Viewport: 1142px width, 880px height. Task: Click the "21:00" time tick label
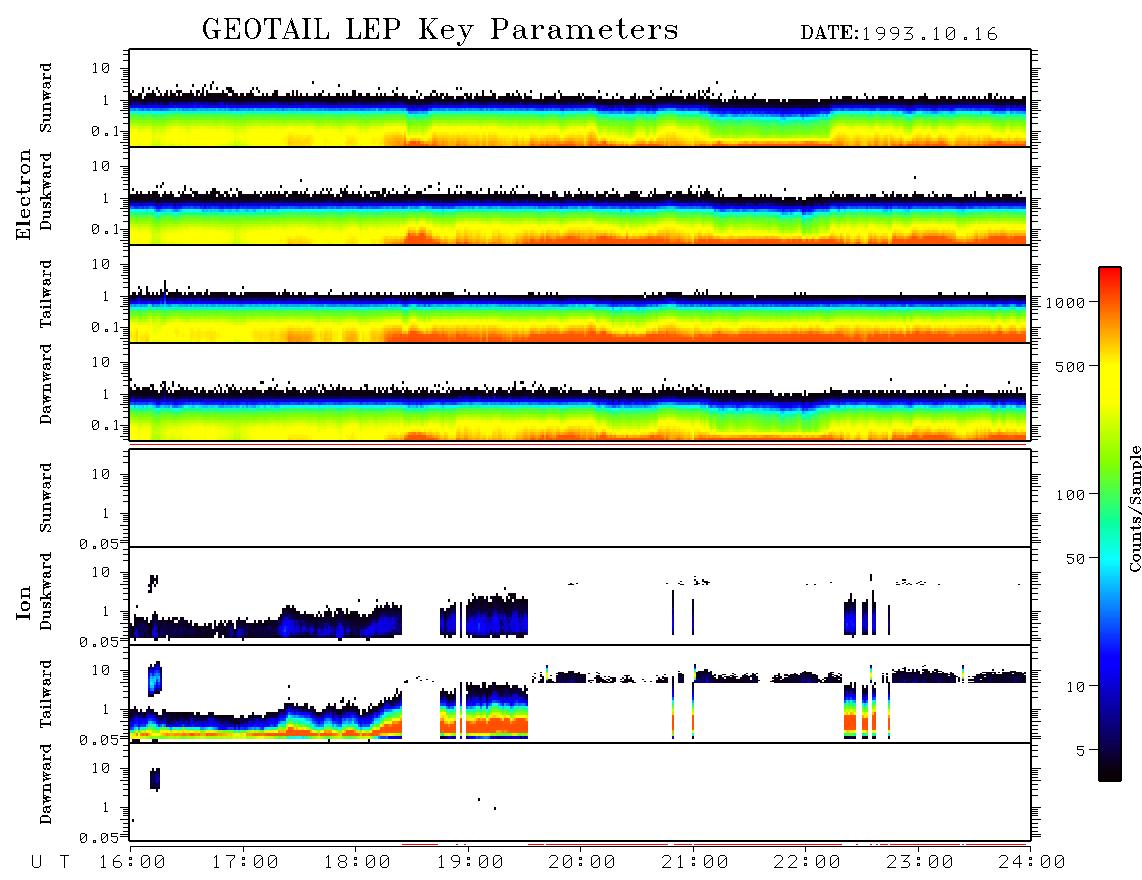tap(695, 863)
